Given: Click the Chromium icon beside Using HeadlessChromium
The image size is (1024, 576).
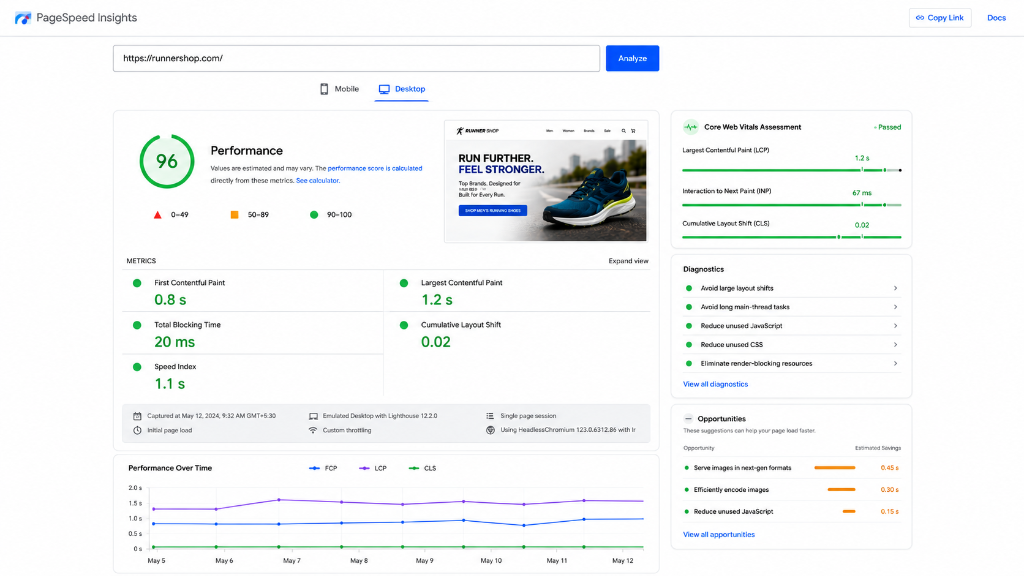Looking at the screenshot, I should [490, 430].
